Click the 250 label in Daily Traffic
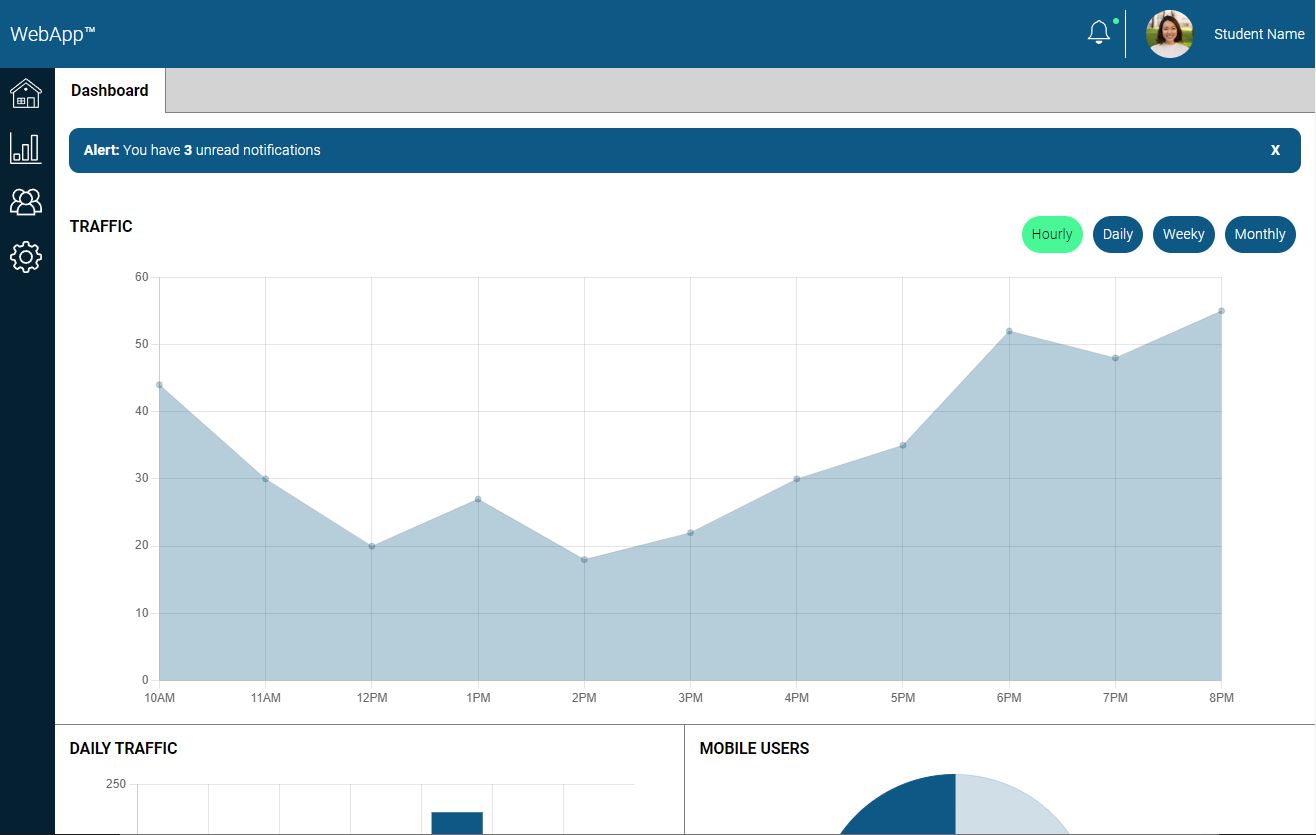The image size is (1316, 835). tap(116, 784)
